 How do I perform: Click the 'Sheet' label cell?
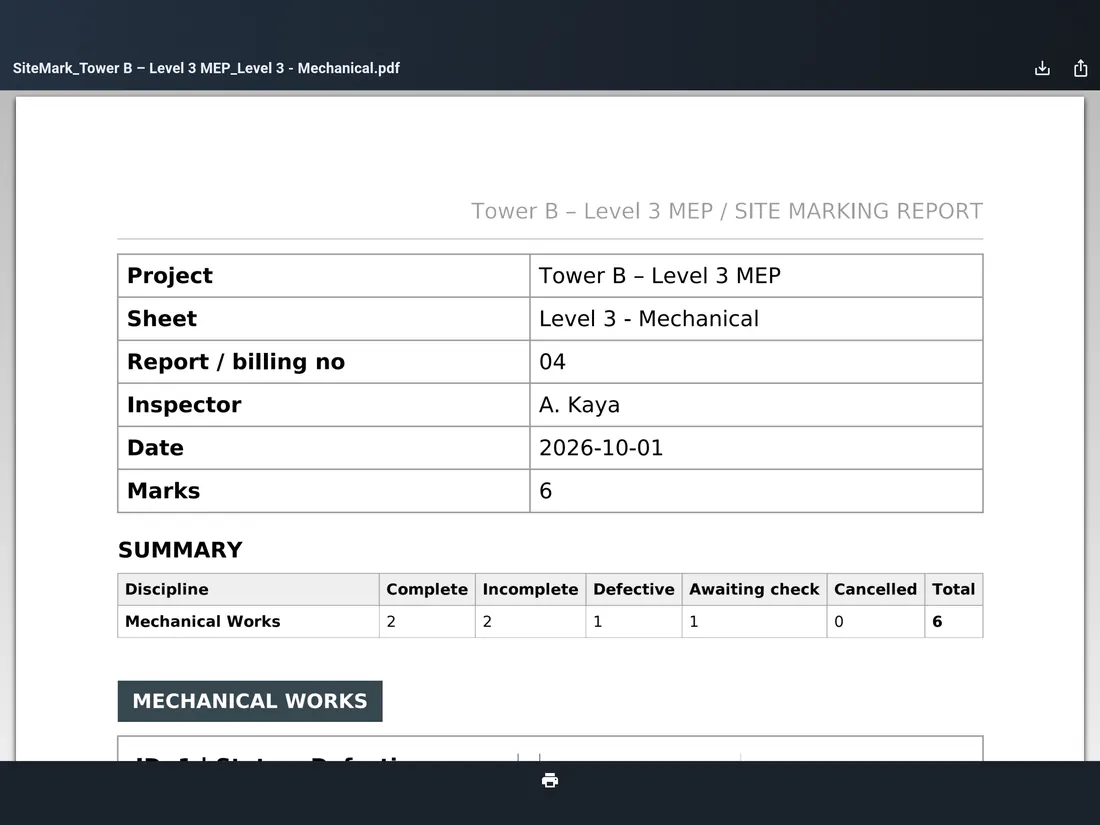(x=323, y=318)
